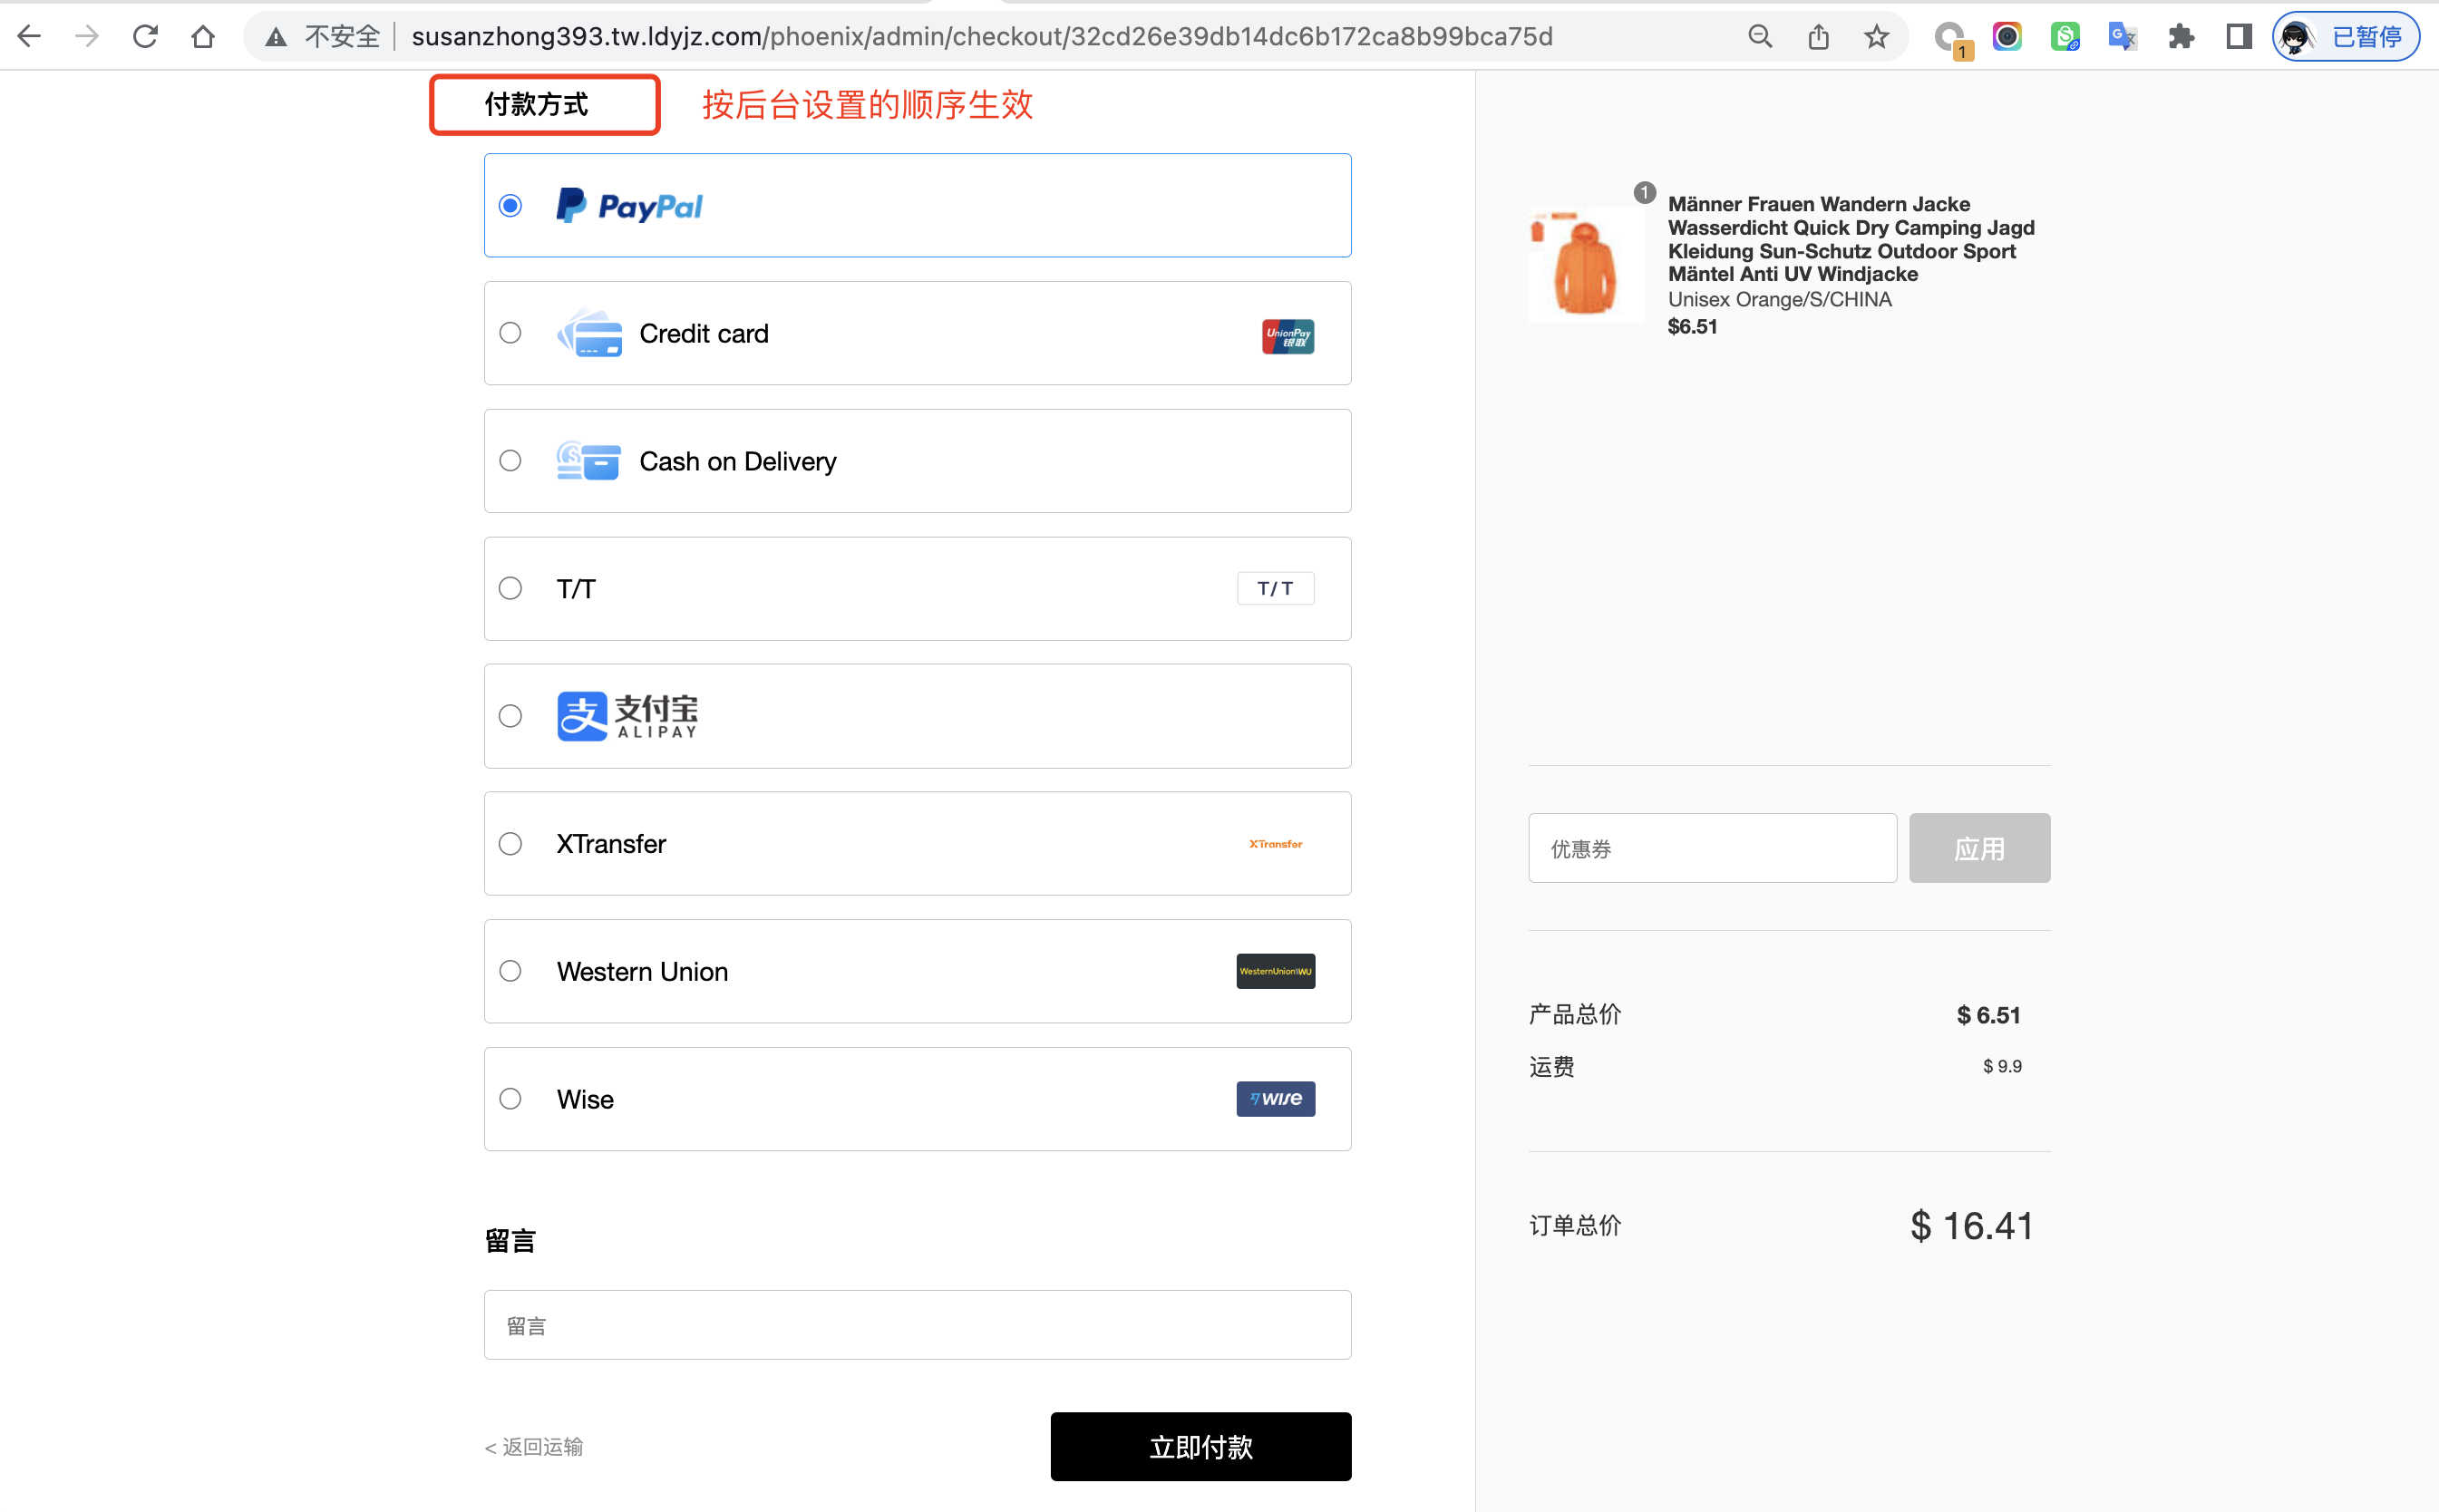Click the browser home icon
The height and width of the screenshot is (1512, 2439).
203,37
